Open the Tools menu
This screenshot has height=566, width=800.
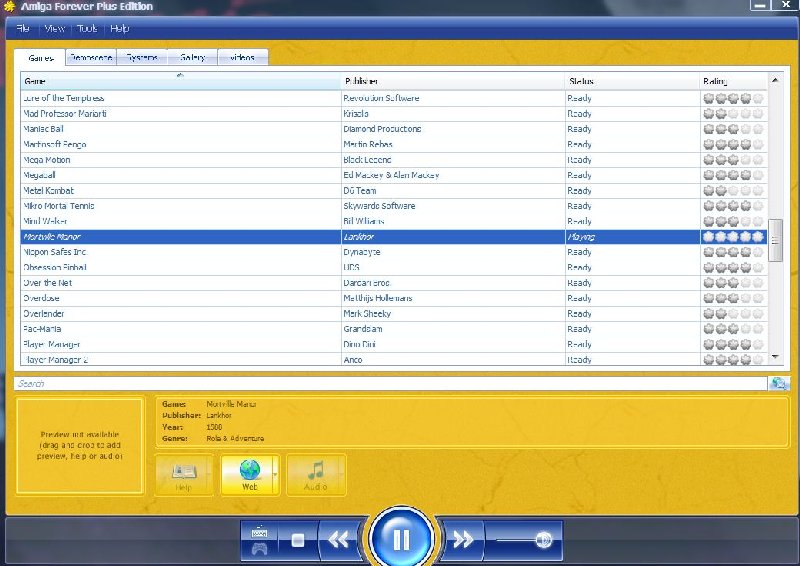click(x=87, y=29)
